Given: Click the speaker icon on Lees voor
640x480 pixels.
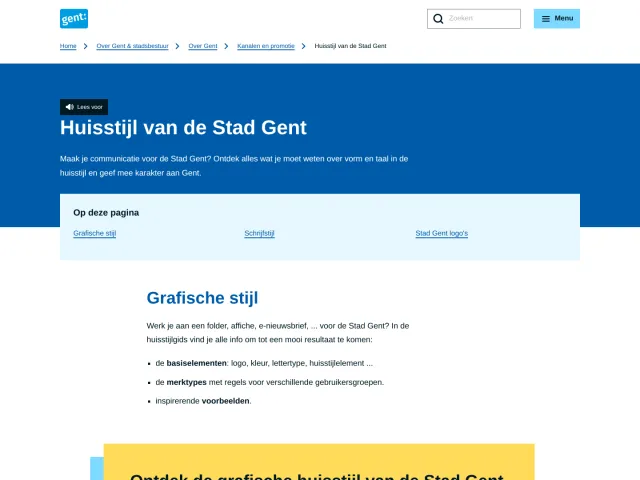Looking at the screenshot, I should tap(70, 107).
